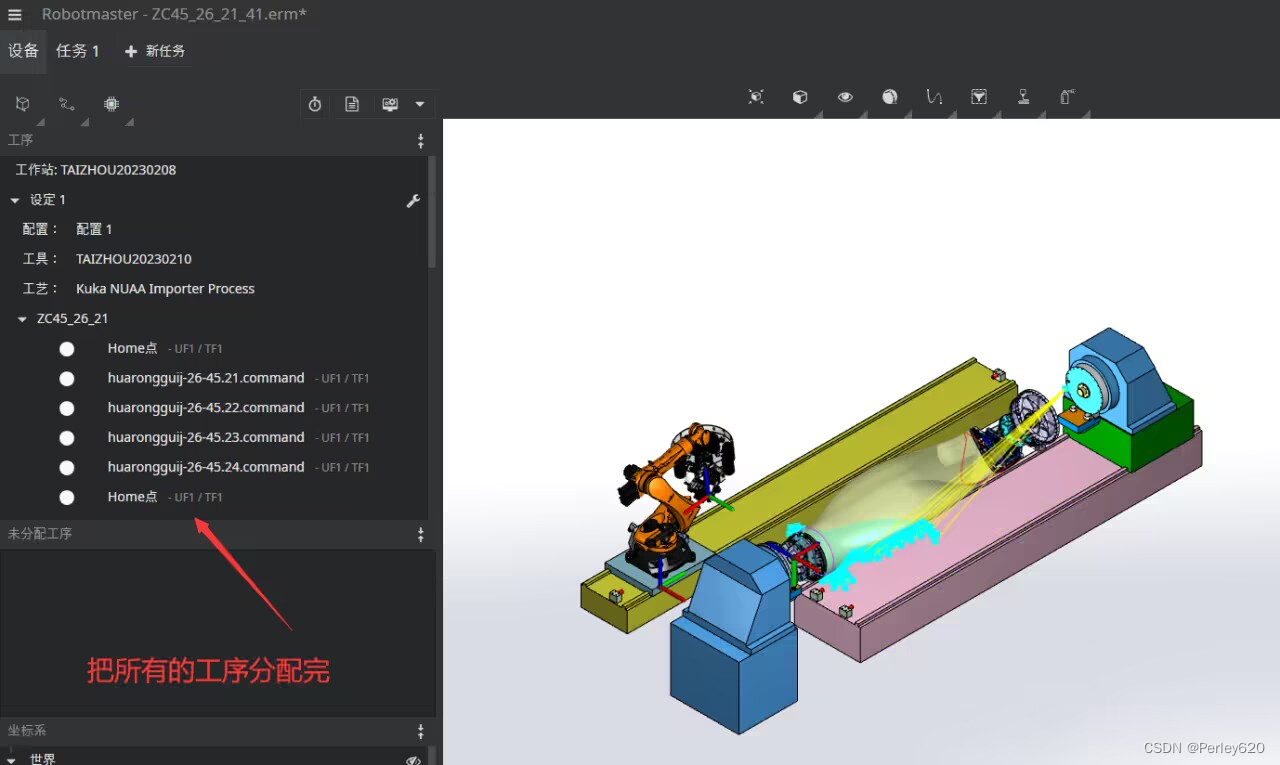Toggle the circle next to first Home点
This screenshot has width=1280, height=765.
(67, 349)
